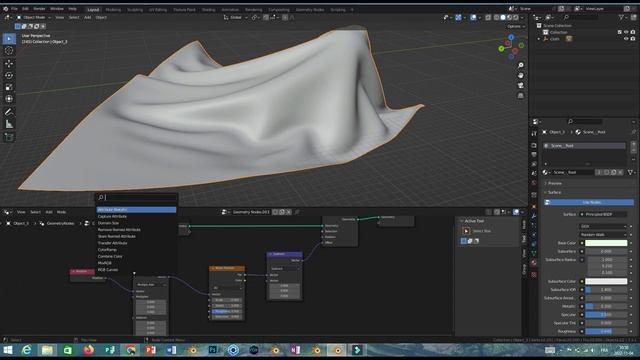The height and width of the screenshot is (360, 640).
Task: Open the Blender logo menu
Action: [x=5, y=9]
